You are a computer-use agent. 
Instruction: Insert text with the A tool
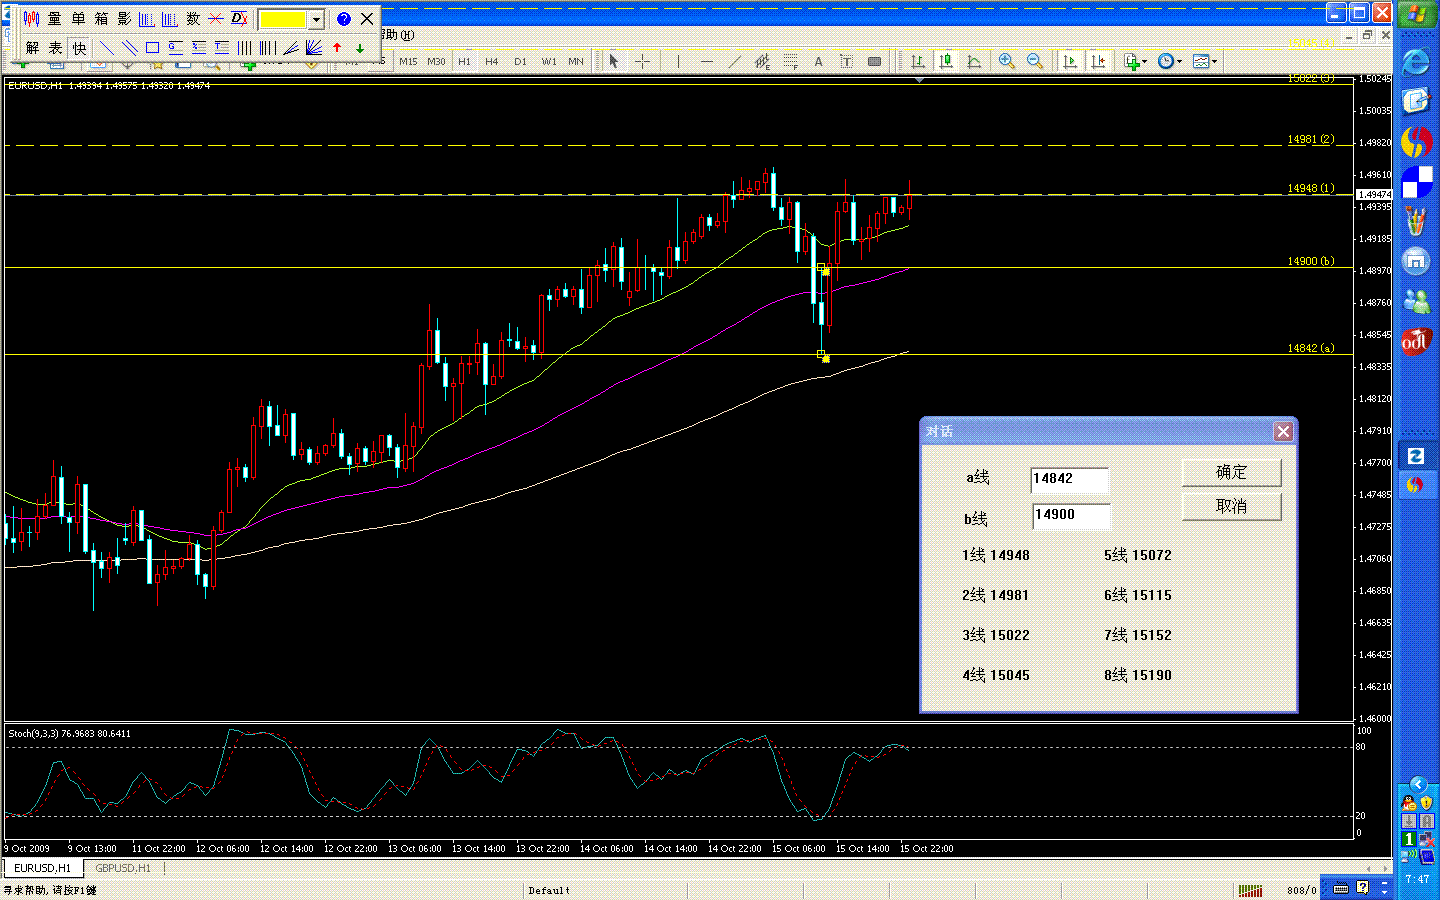(818, 61)
